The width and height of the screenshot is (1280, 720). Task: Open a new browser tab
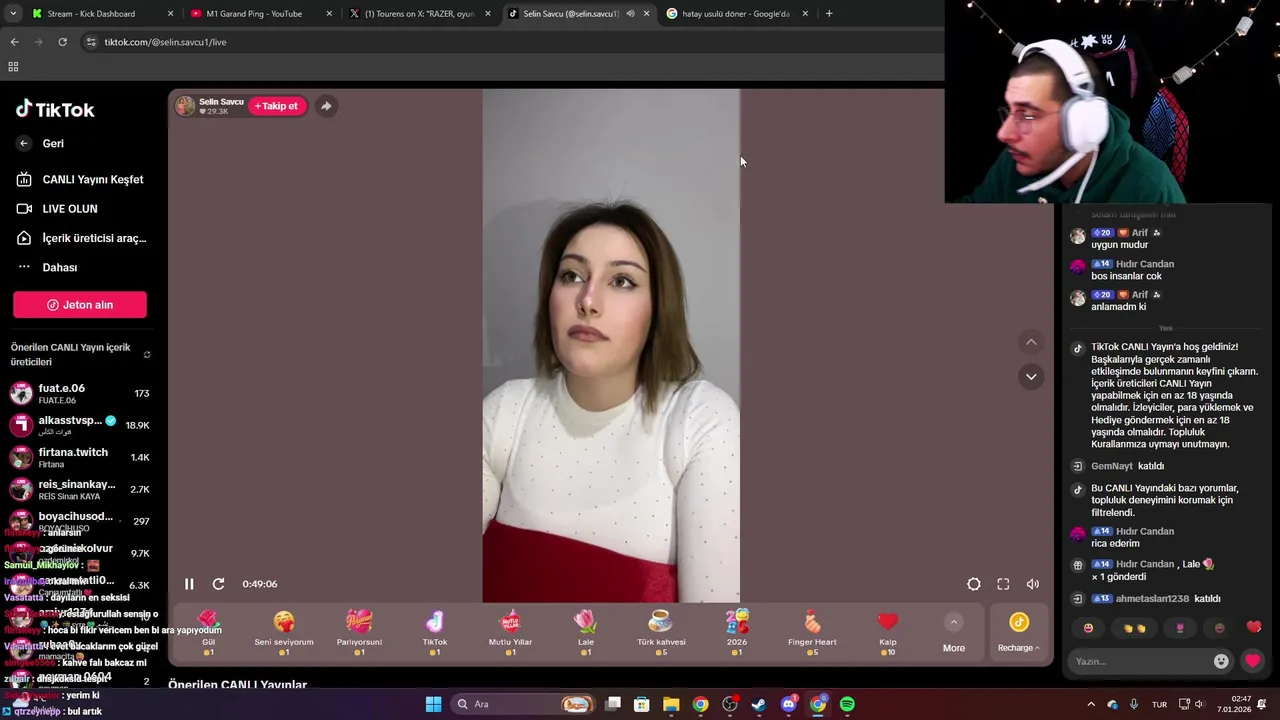click(x=829, y=14)
